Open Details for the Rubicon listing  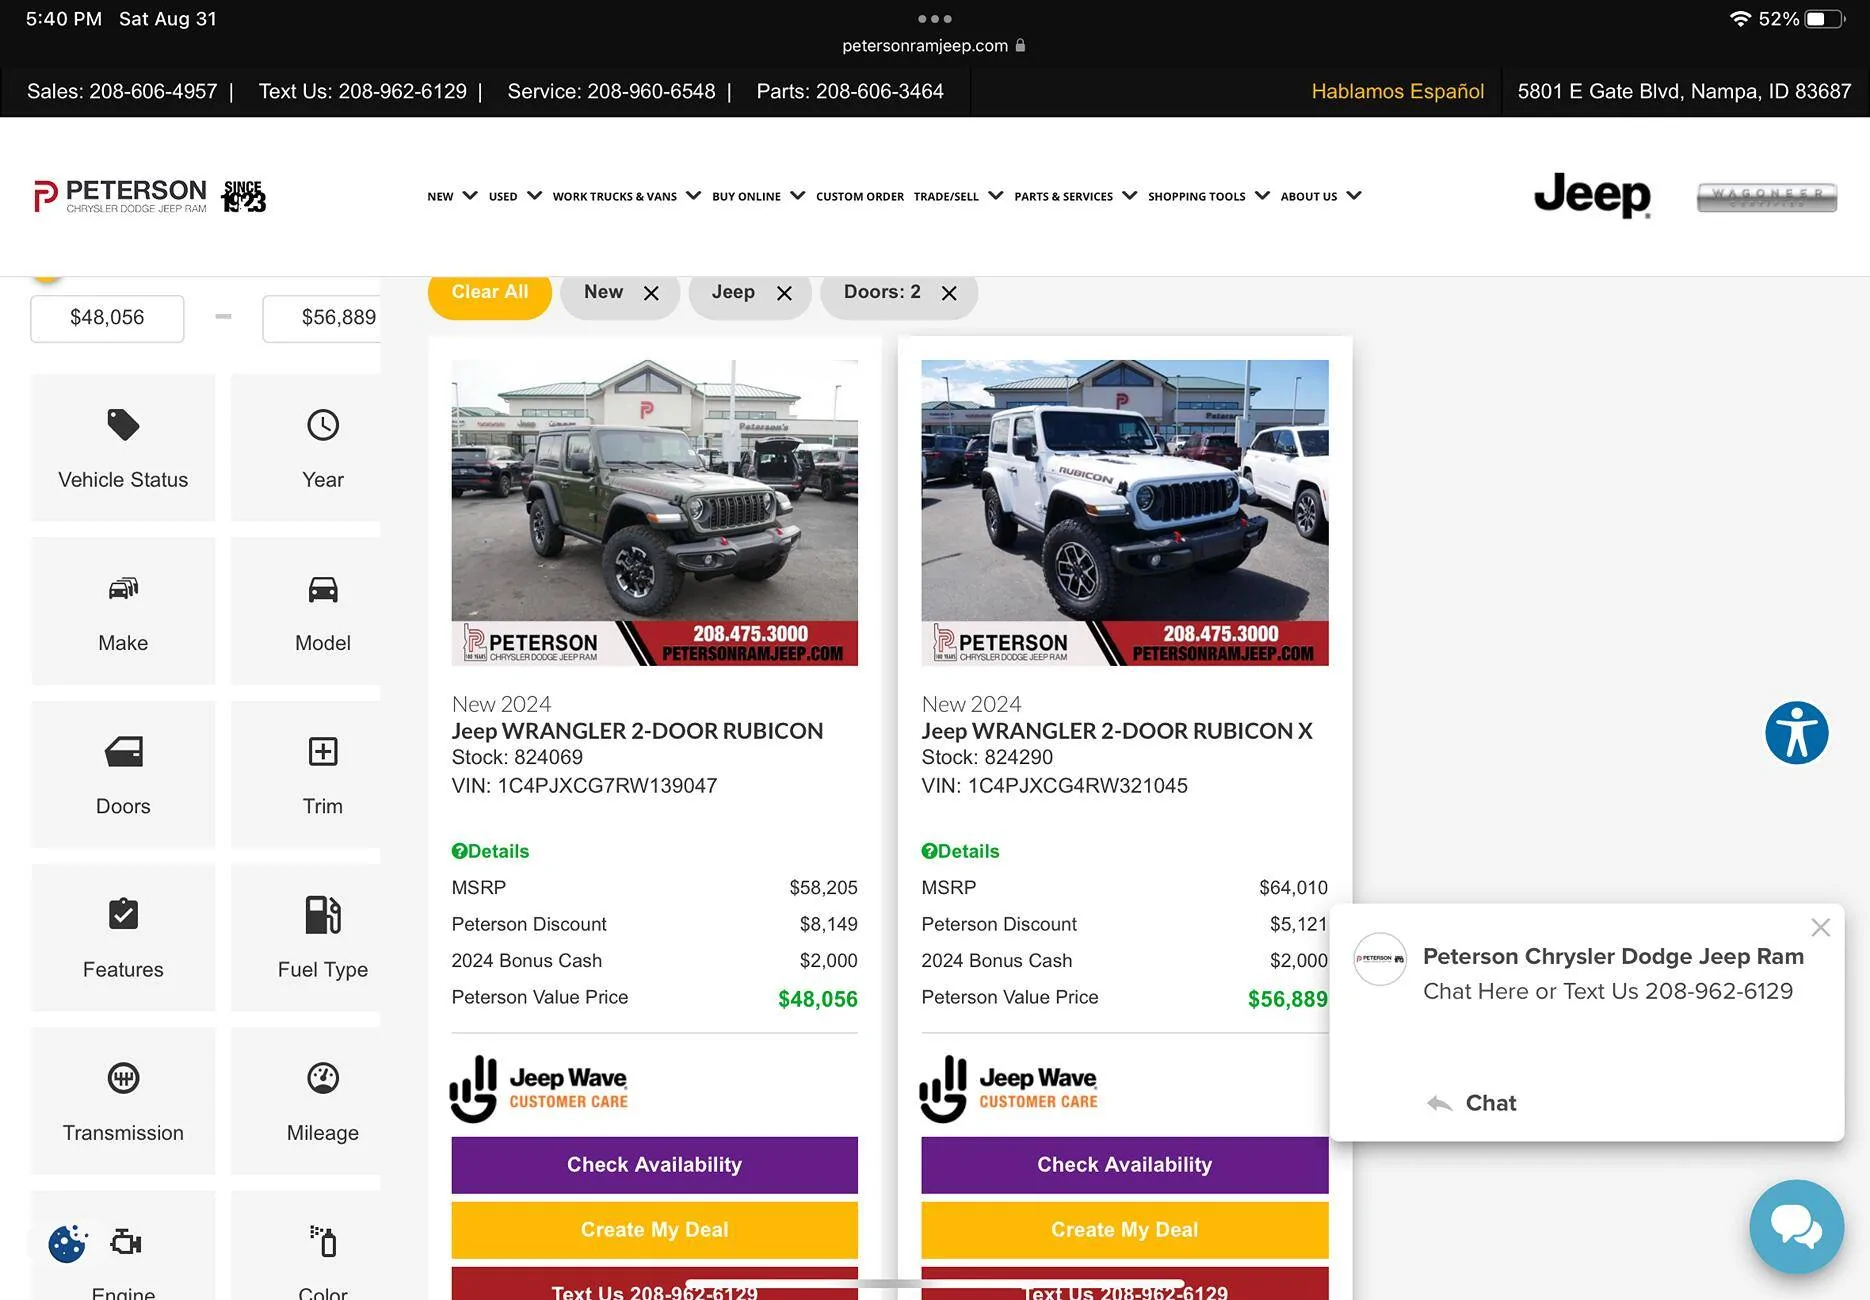pyautogui.click(x=490, y=851)
